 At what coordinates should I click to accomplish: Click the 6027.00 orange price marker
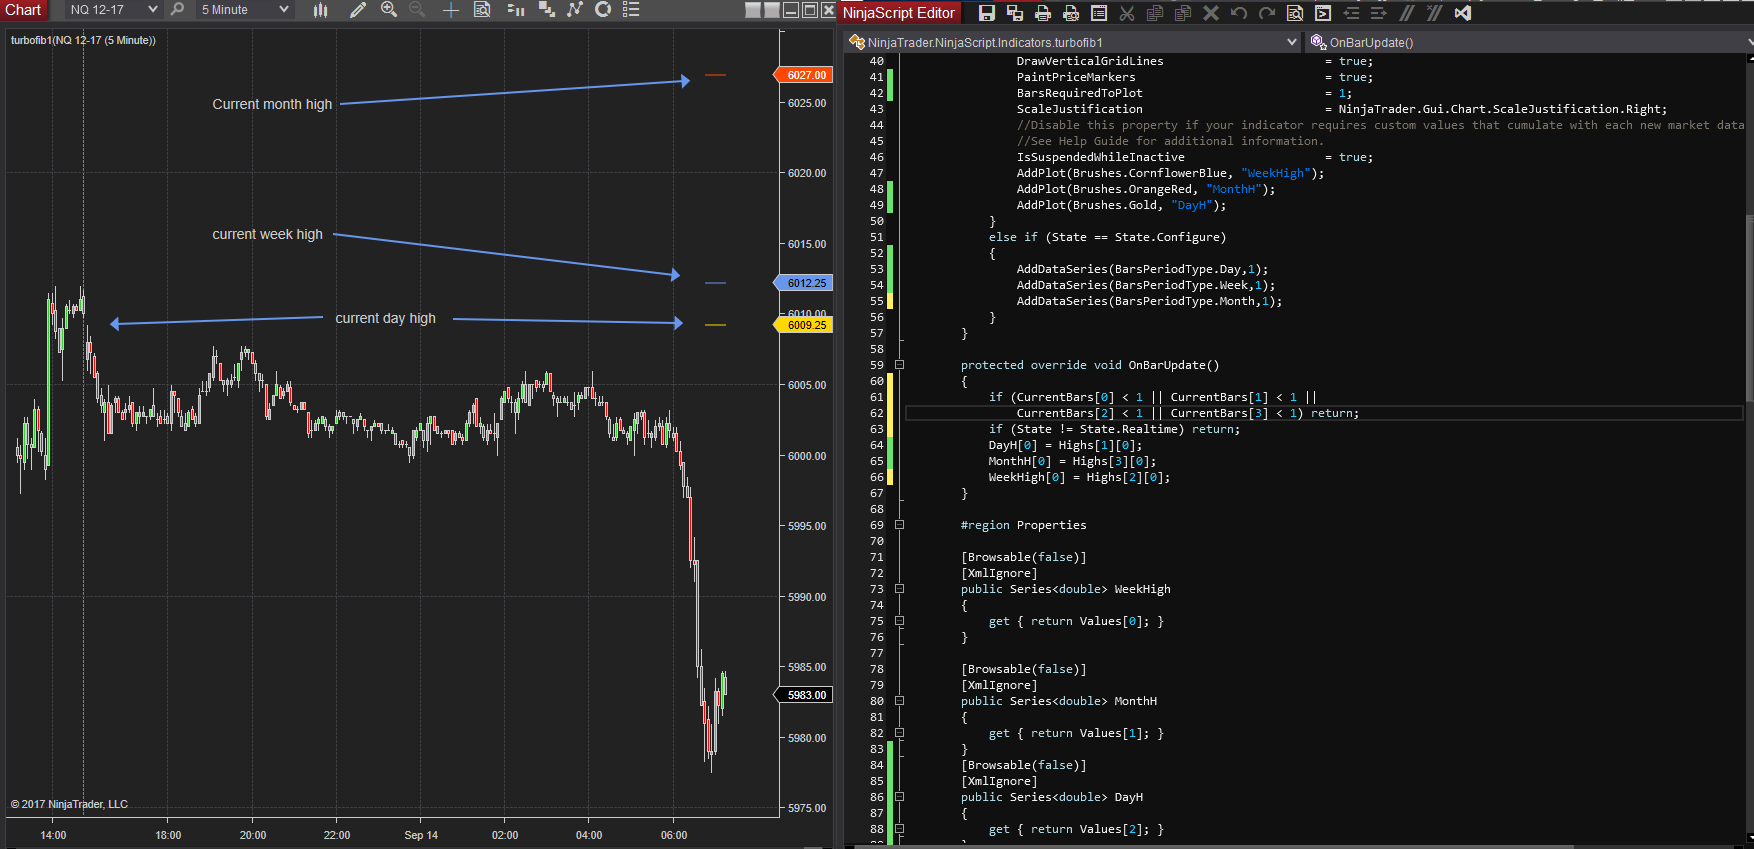click(x=804, y=75)
